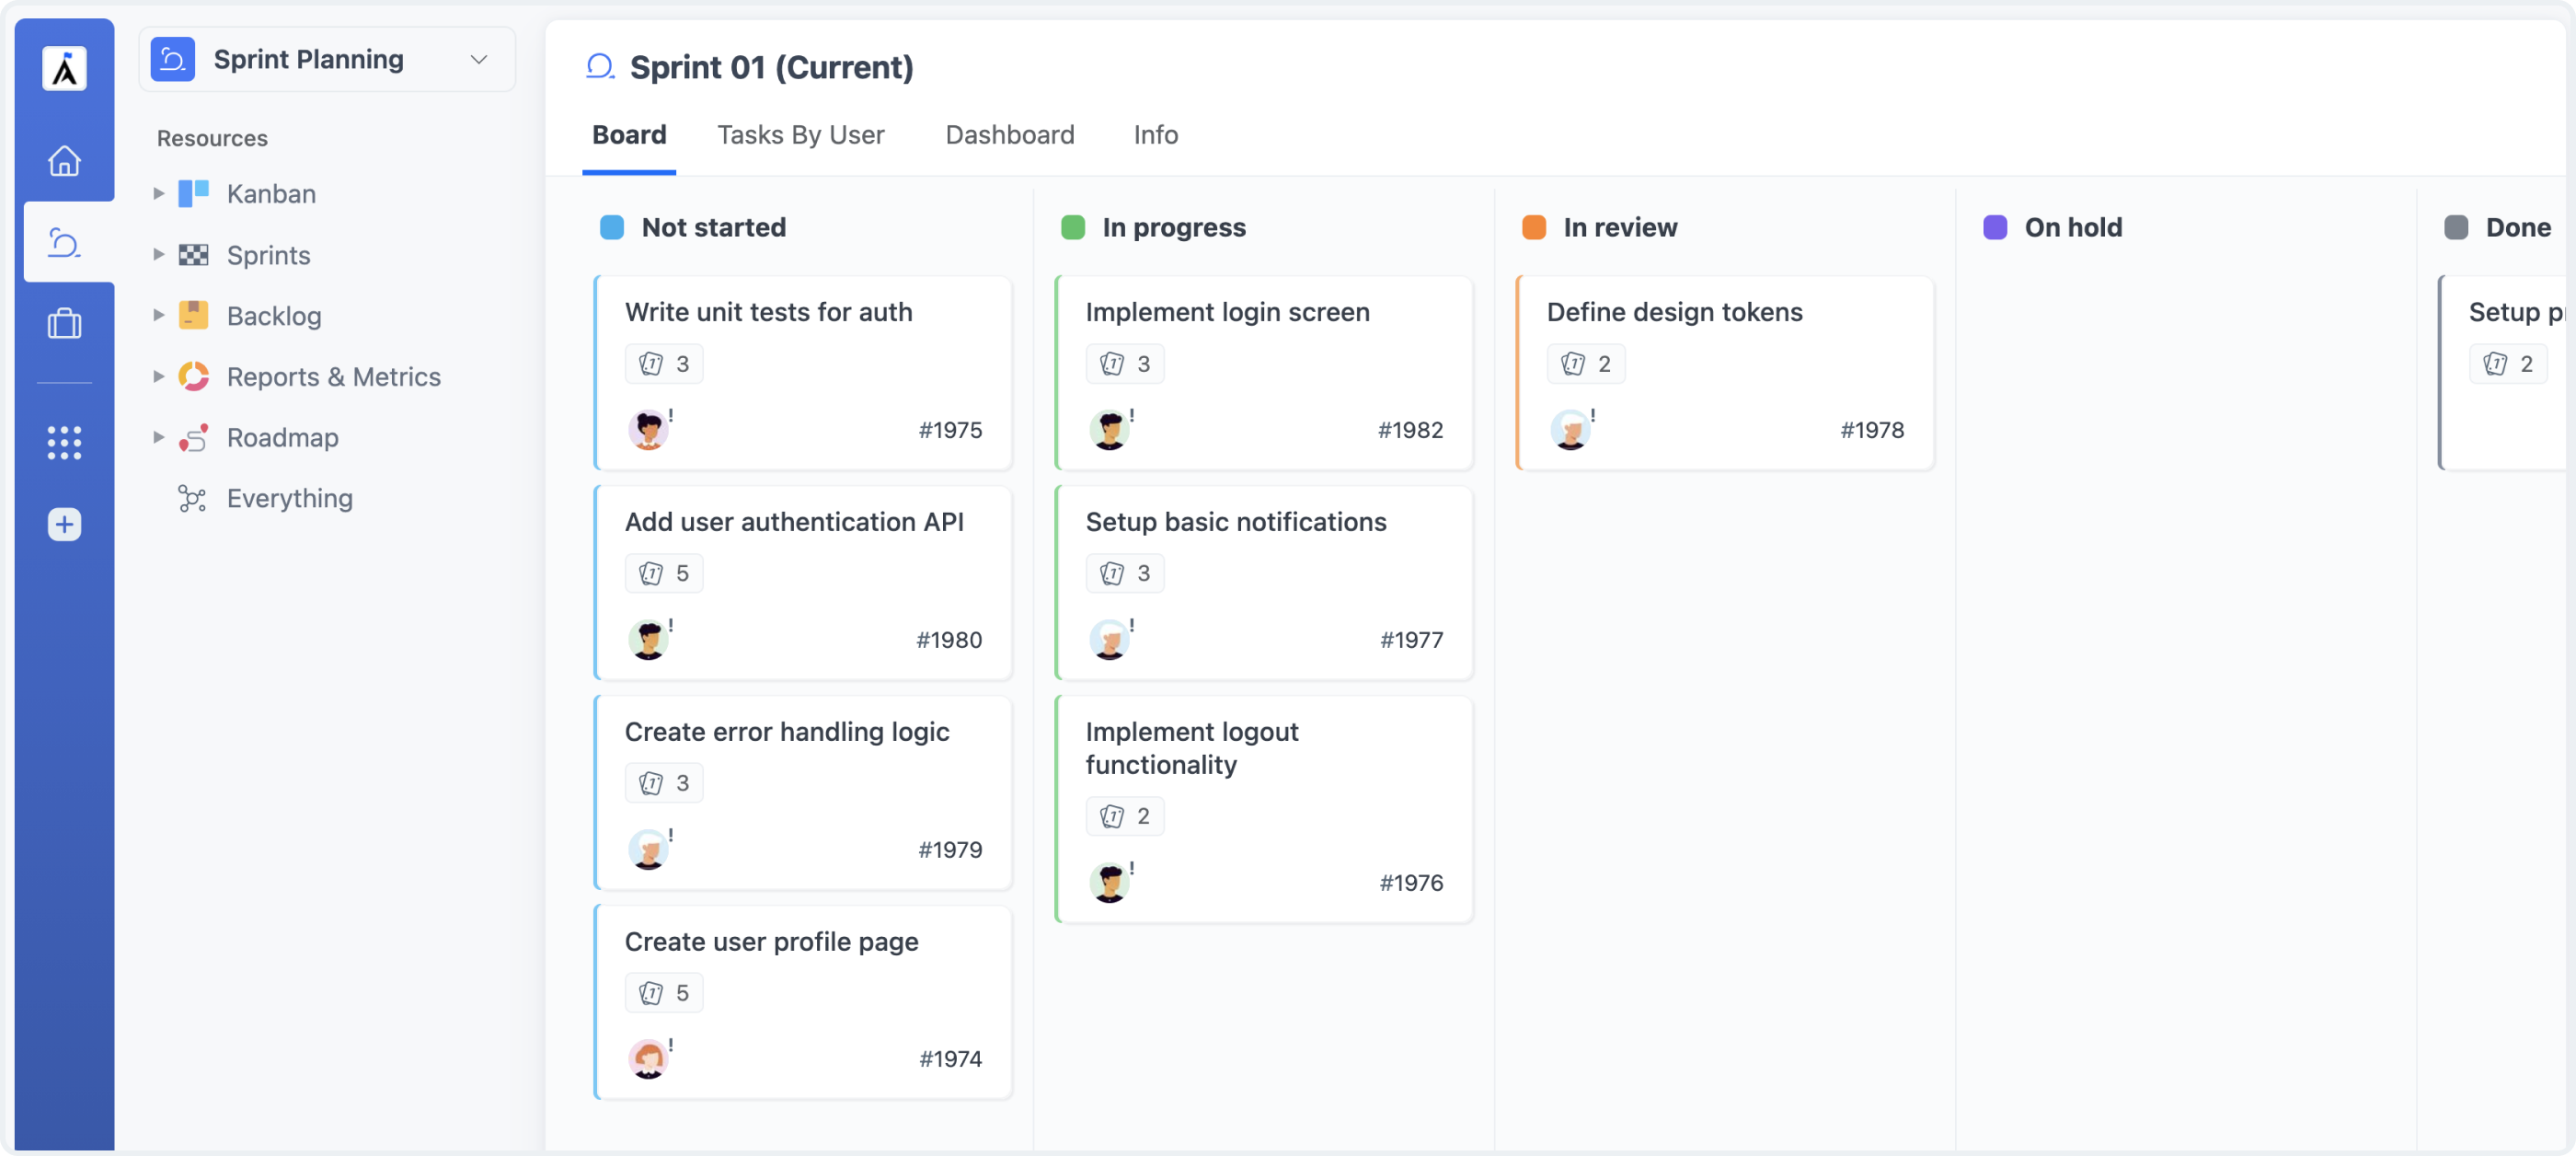Click the Everything network icon in Resources
The height and width of the screenshot is (1156, 2576).
tap(191, 497)
